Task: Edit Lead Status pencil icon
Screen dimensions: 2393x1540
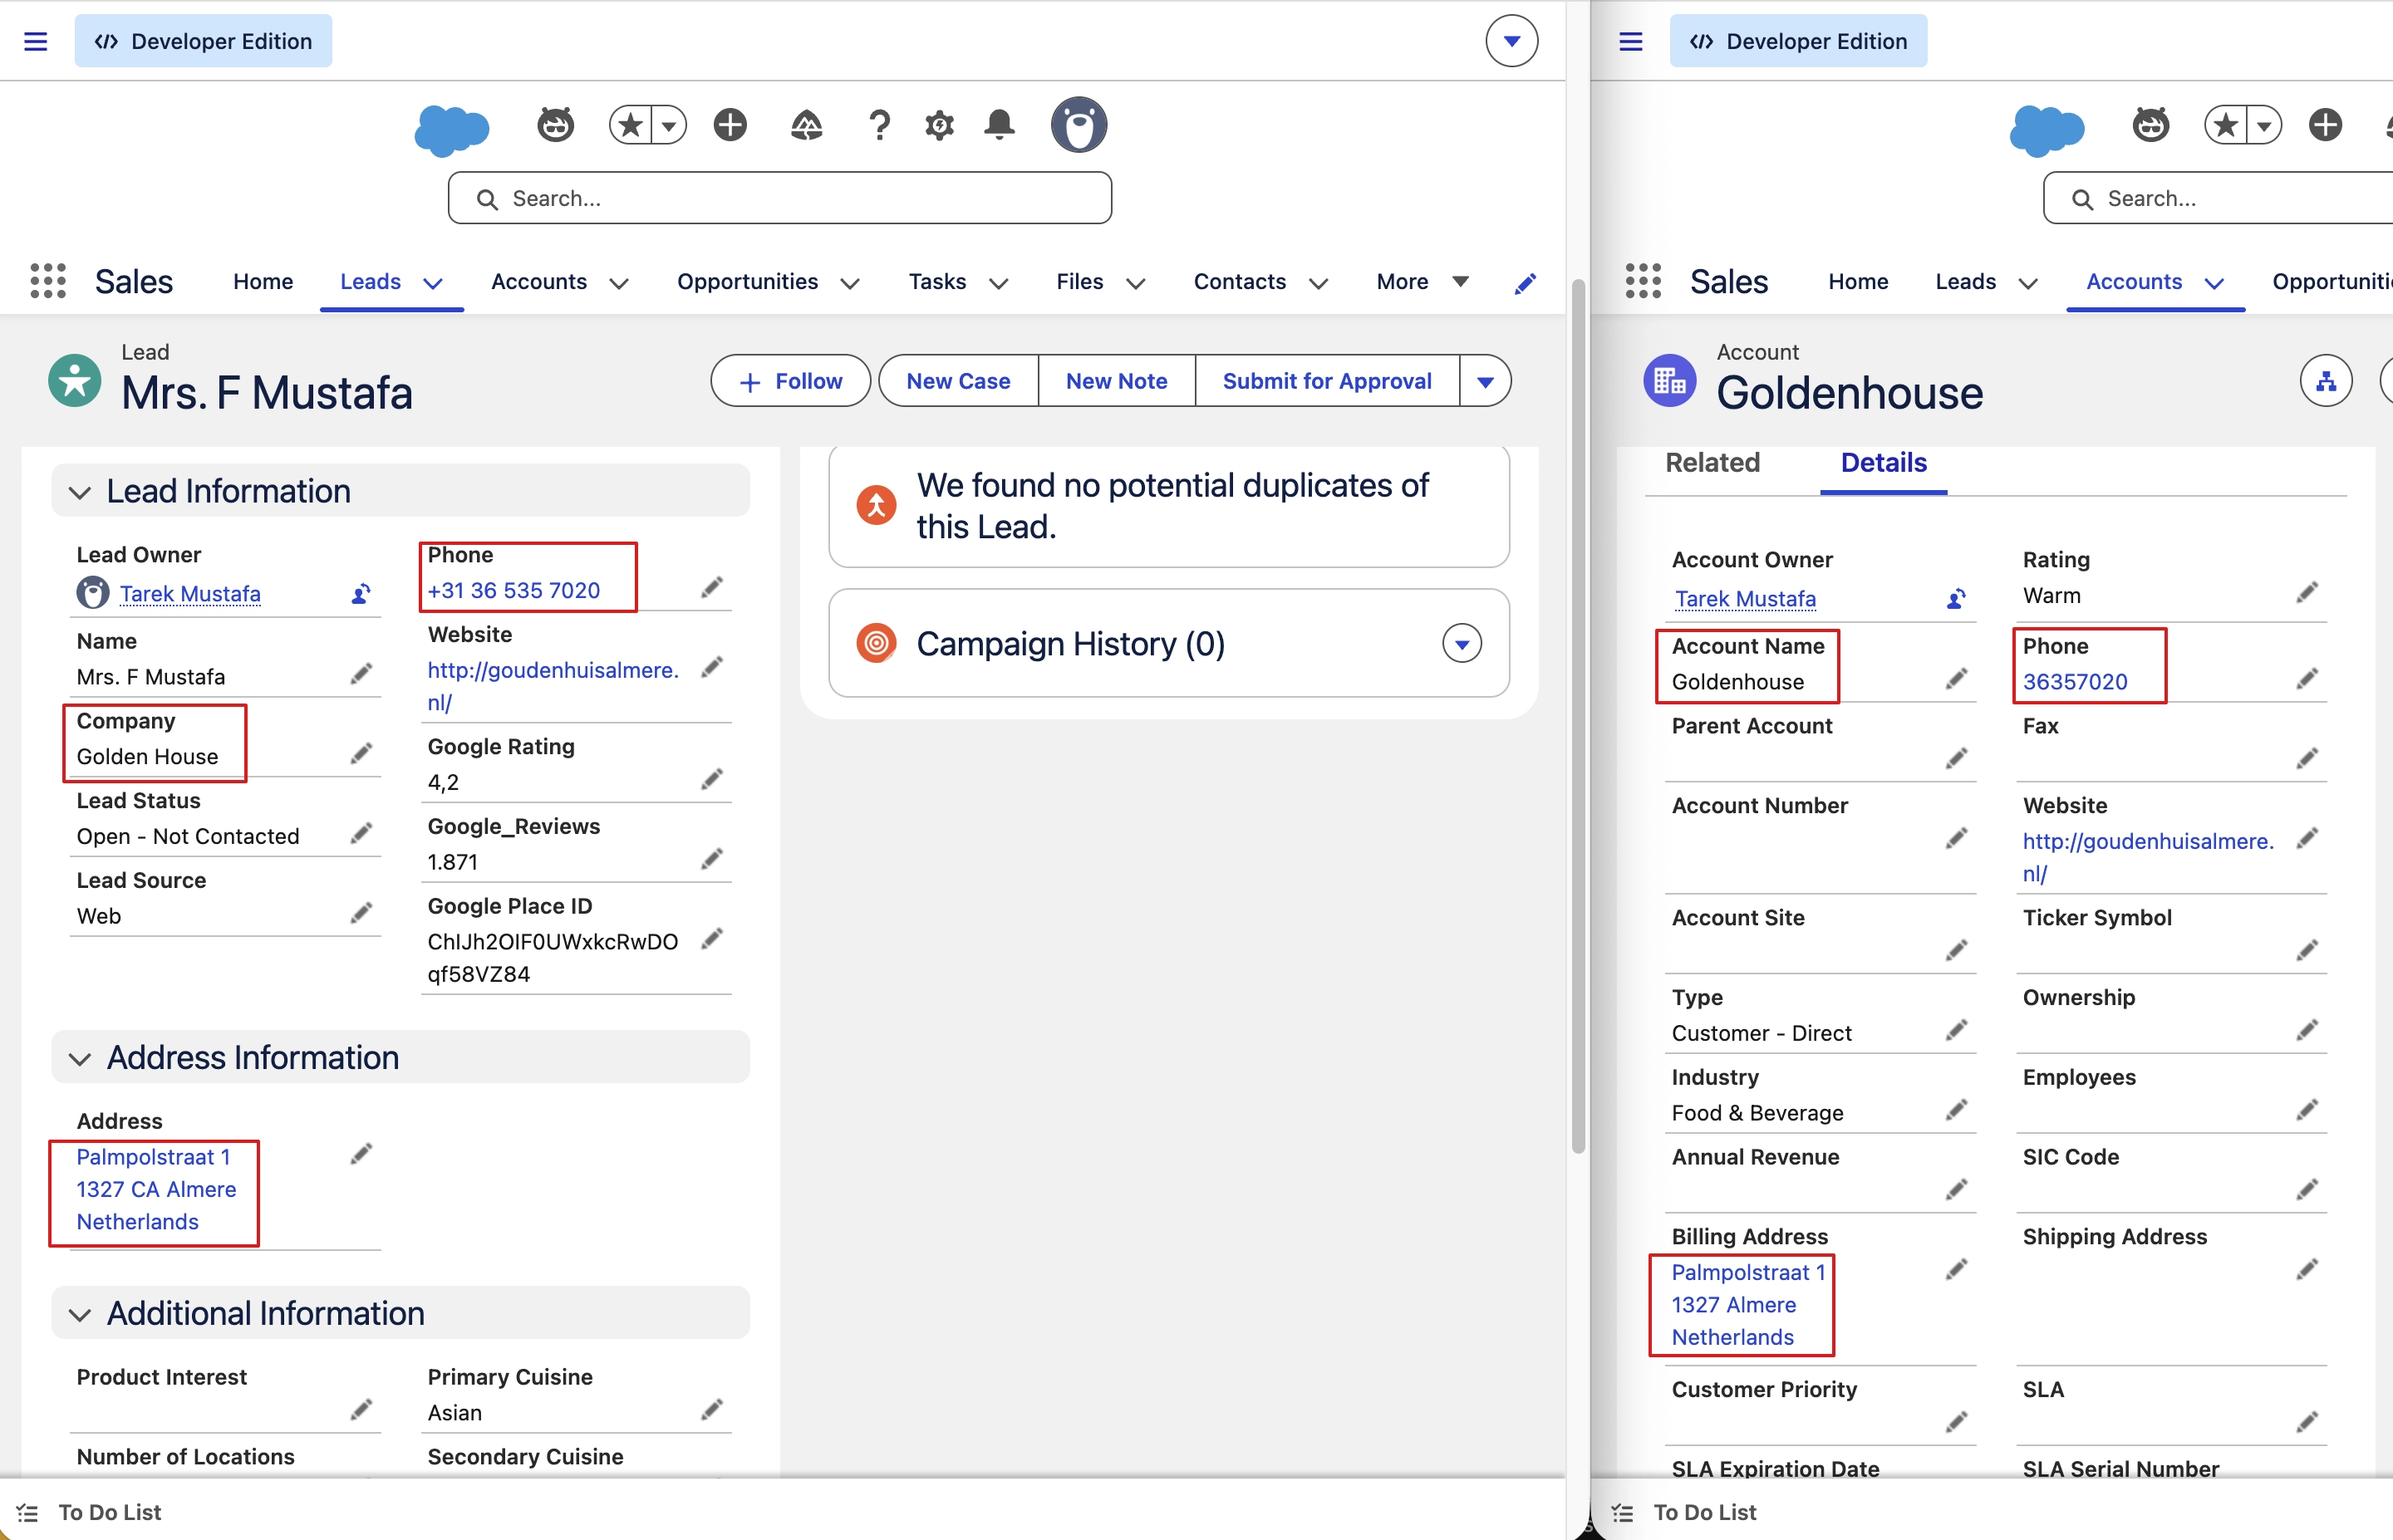Action: [x=361, y=834]
